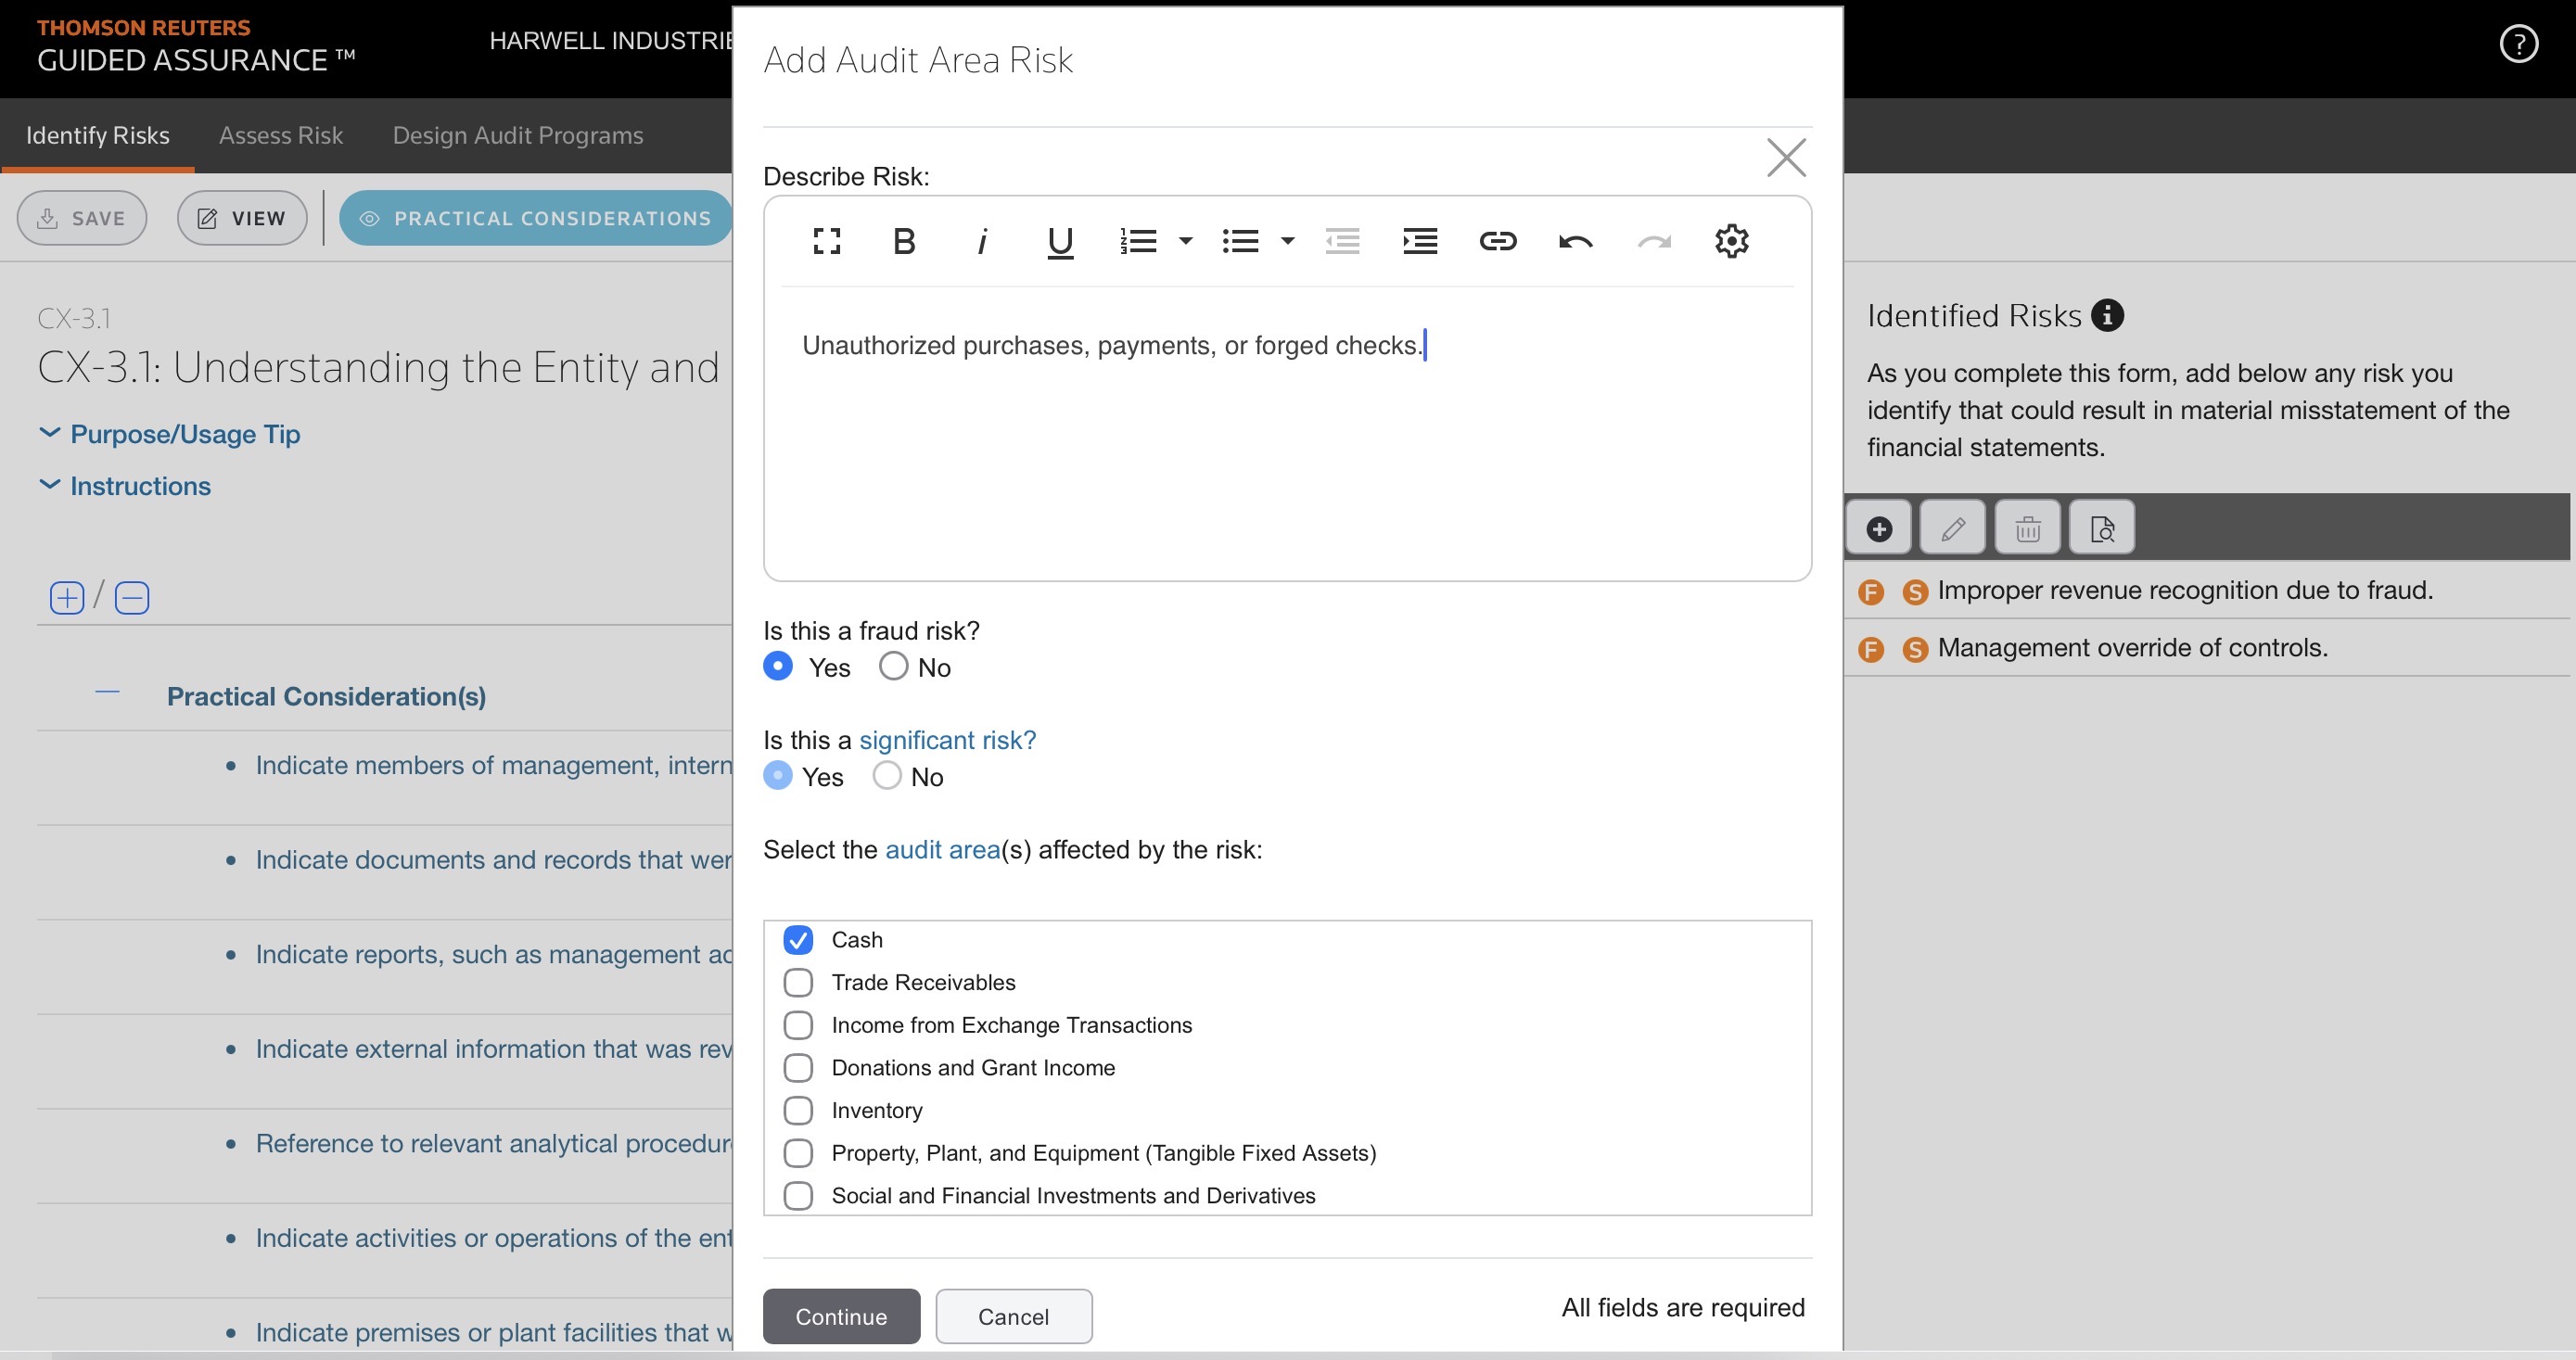This screenshot has width=2576, height=1360.
Task: Select No for fraud risk question
Action: [893, 666]
